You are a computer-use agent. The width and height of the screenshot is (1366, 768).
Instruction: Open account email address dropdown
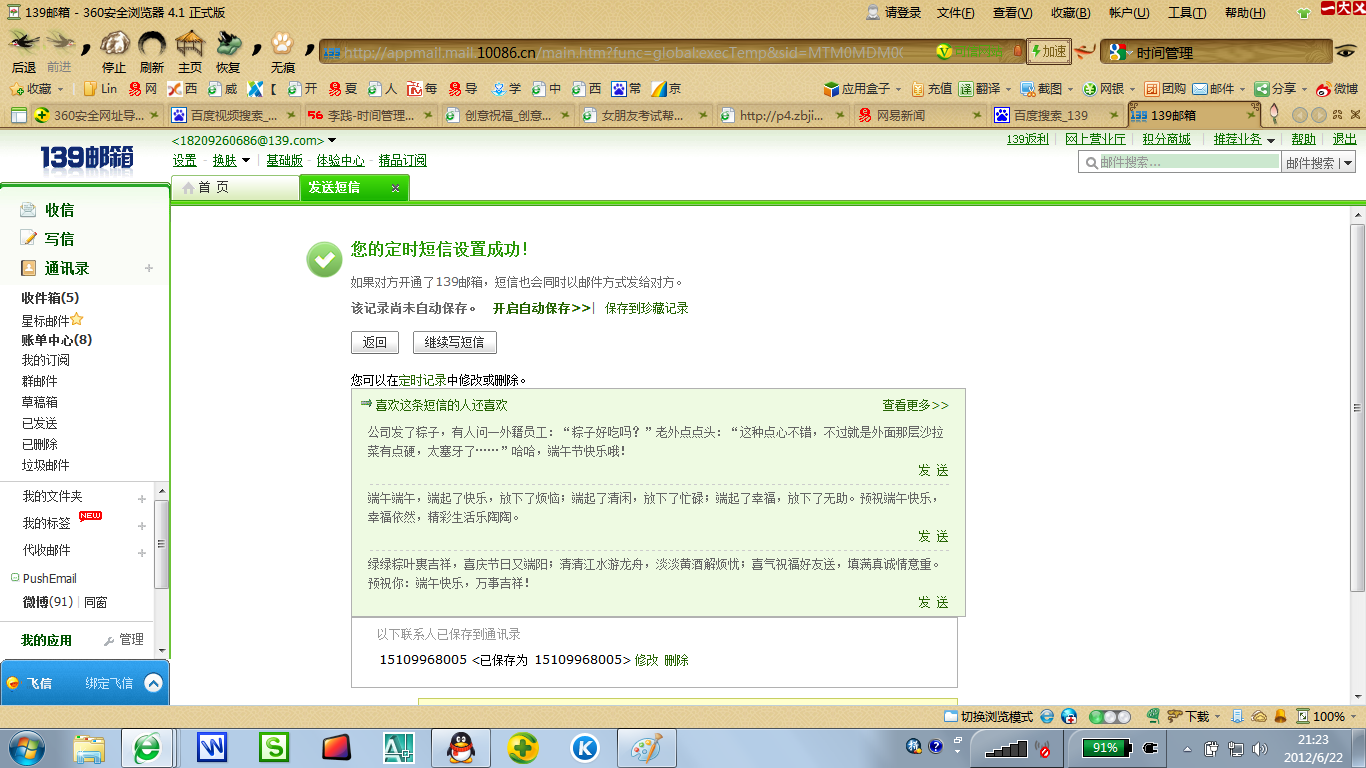point(332,141)
